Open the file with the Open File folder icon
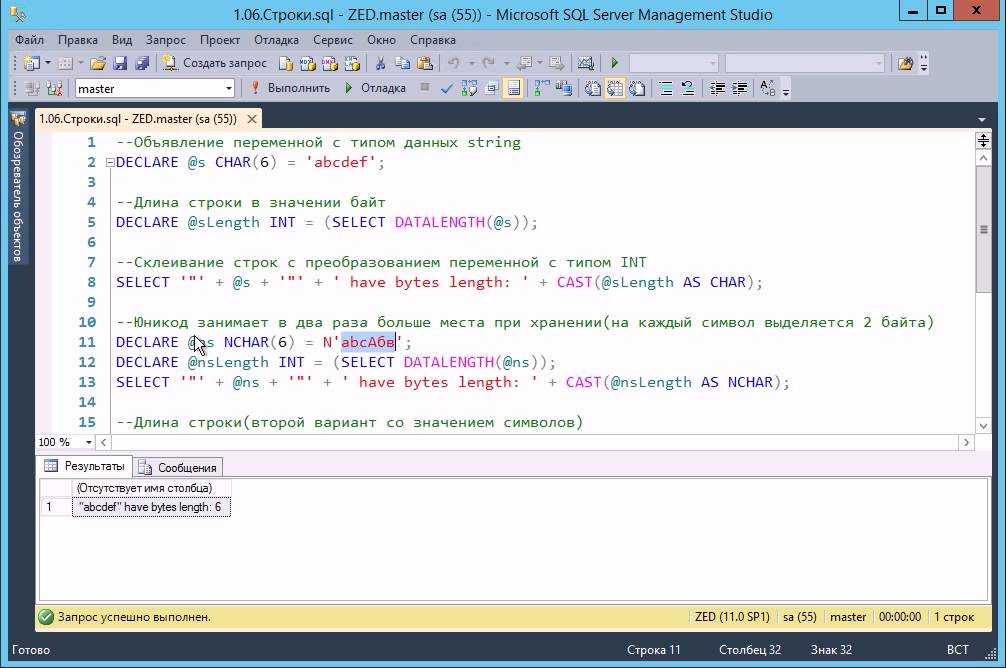Viewport: 1006px width, 668px height. point(98,64)
